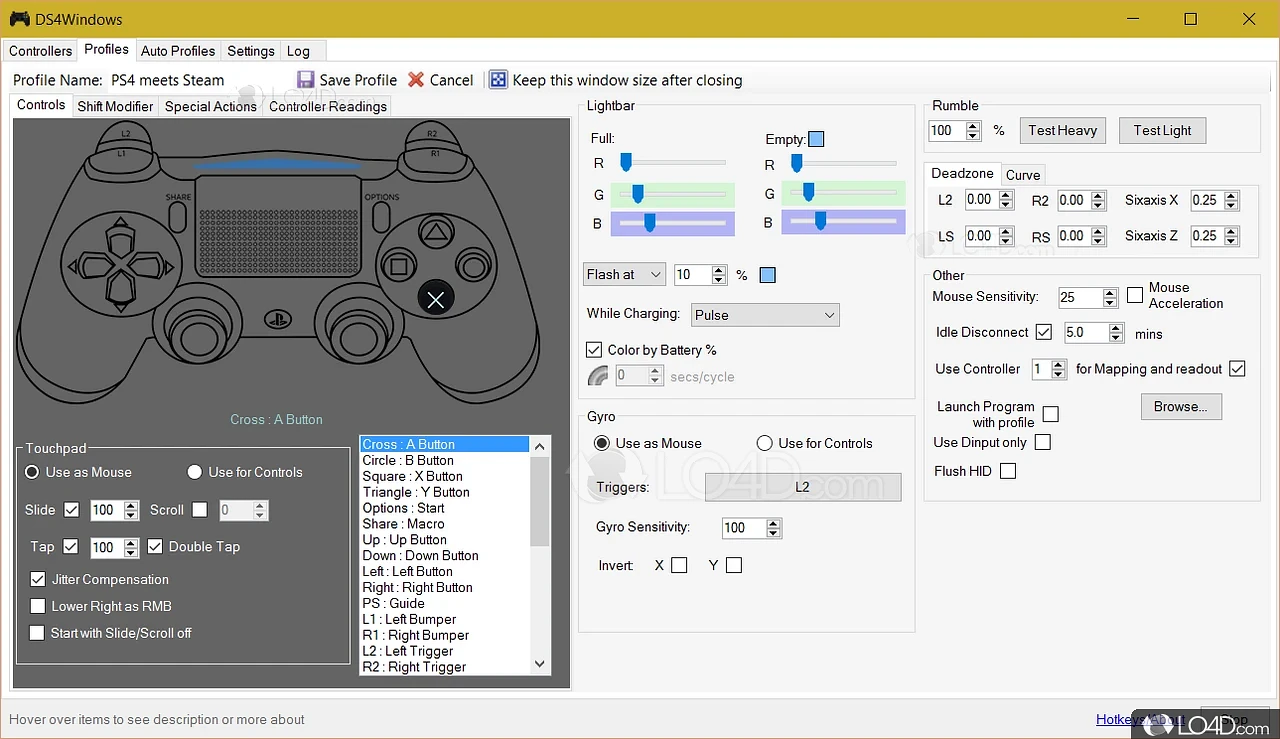Click the R2 trigger on controller image
1280x739 pixels.
point(430,133)
